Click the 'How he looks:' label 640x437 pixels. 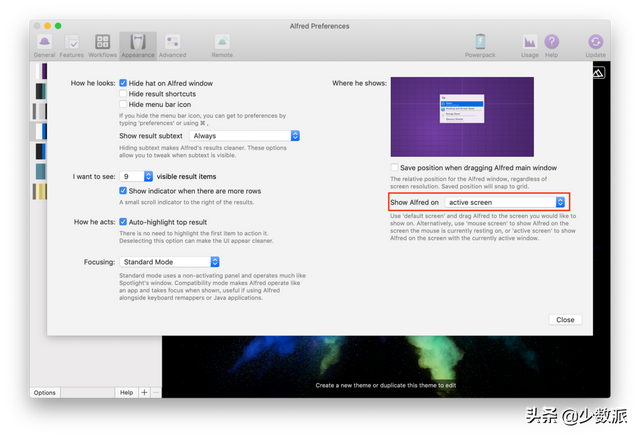93,83
